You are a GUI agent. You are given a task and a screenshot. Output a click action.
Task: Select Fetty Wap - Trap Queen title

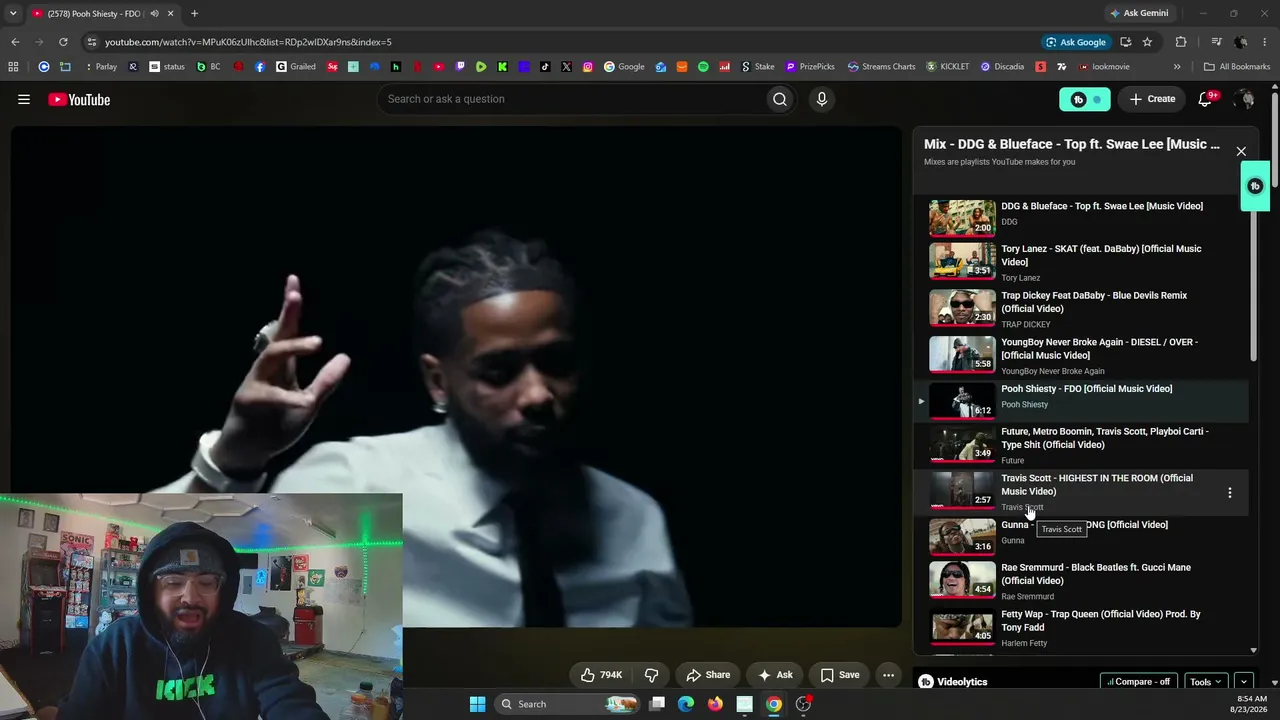pos(1100,621)
